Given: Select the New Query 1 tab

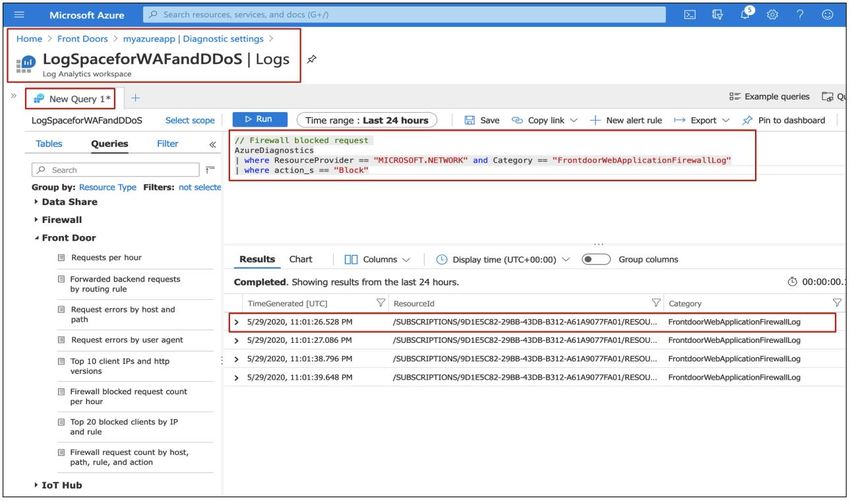Looking at the screenshot, I should tap(72, 99).
